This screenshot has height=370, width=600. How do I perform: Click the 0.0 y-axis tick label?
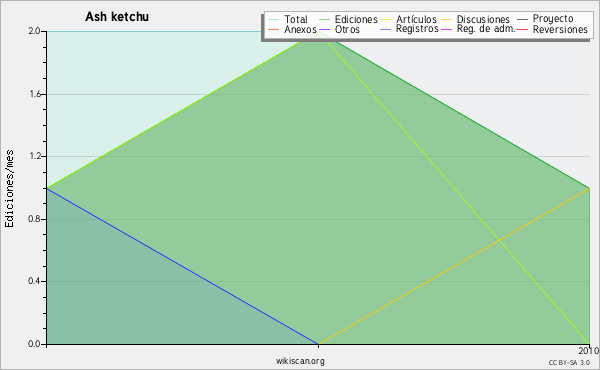[34, 344]
